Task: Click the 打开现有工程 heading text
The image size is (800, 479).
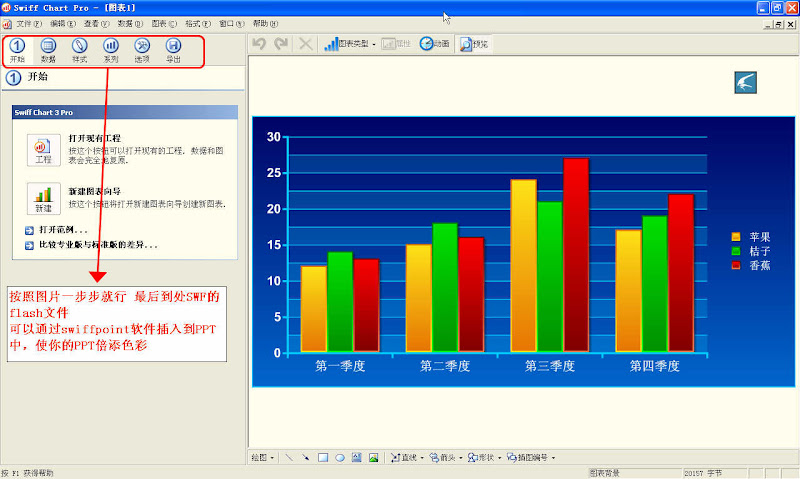Action: point(95,138)
